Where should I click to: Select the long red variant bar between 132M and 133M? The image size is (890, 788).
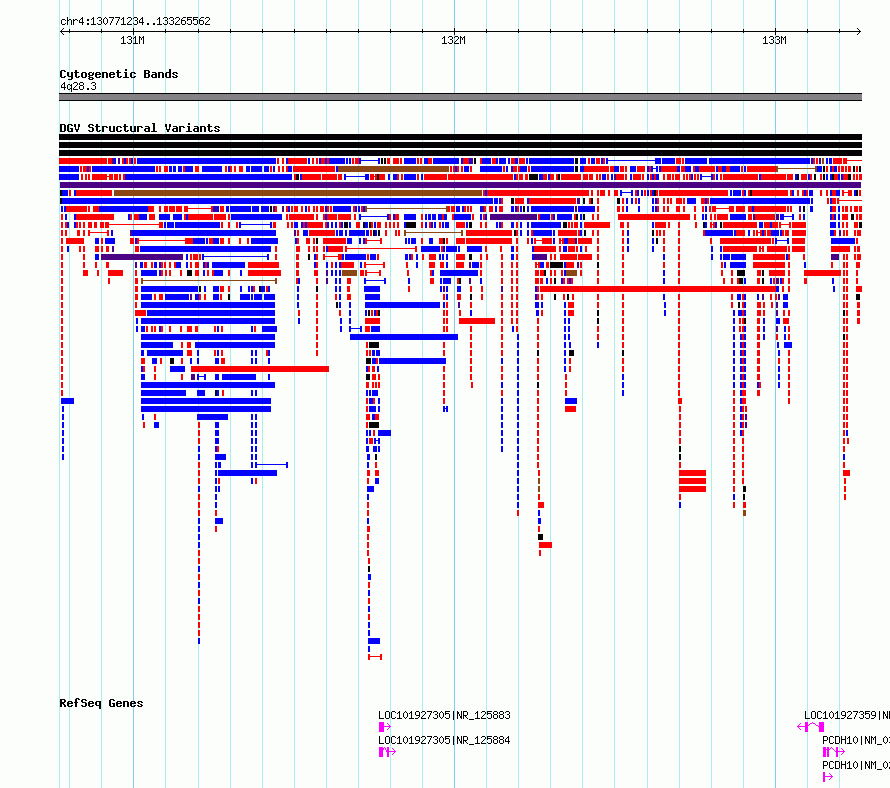point(658,289)
